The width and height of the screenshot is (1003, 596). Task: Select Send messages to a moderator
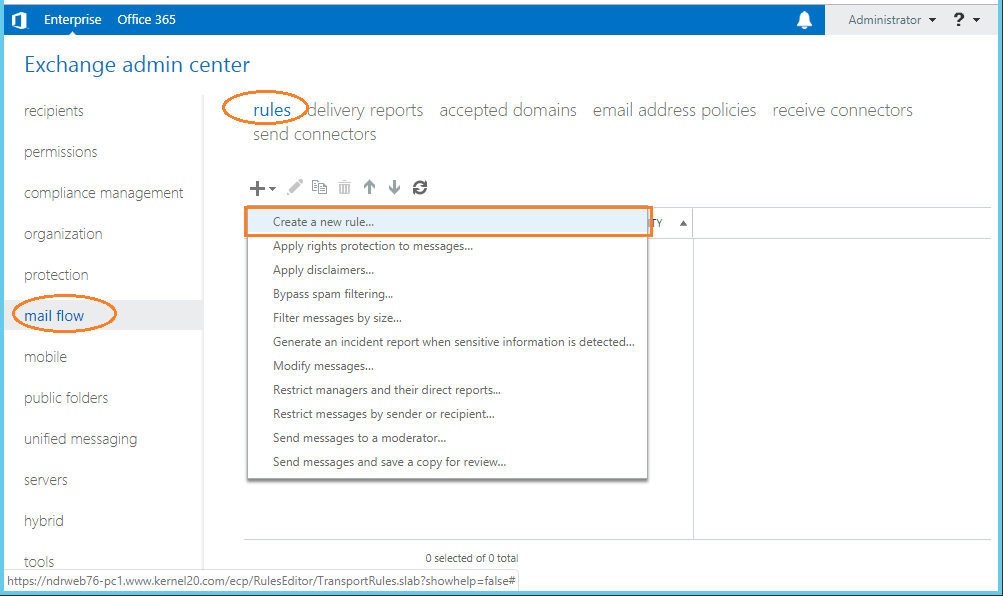click(447, 438)
